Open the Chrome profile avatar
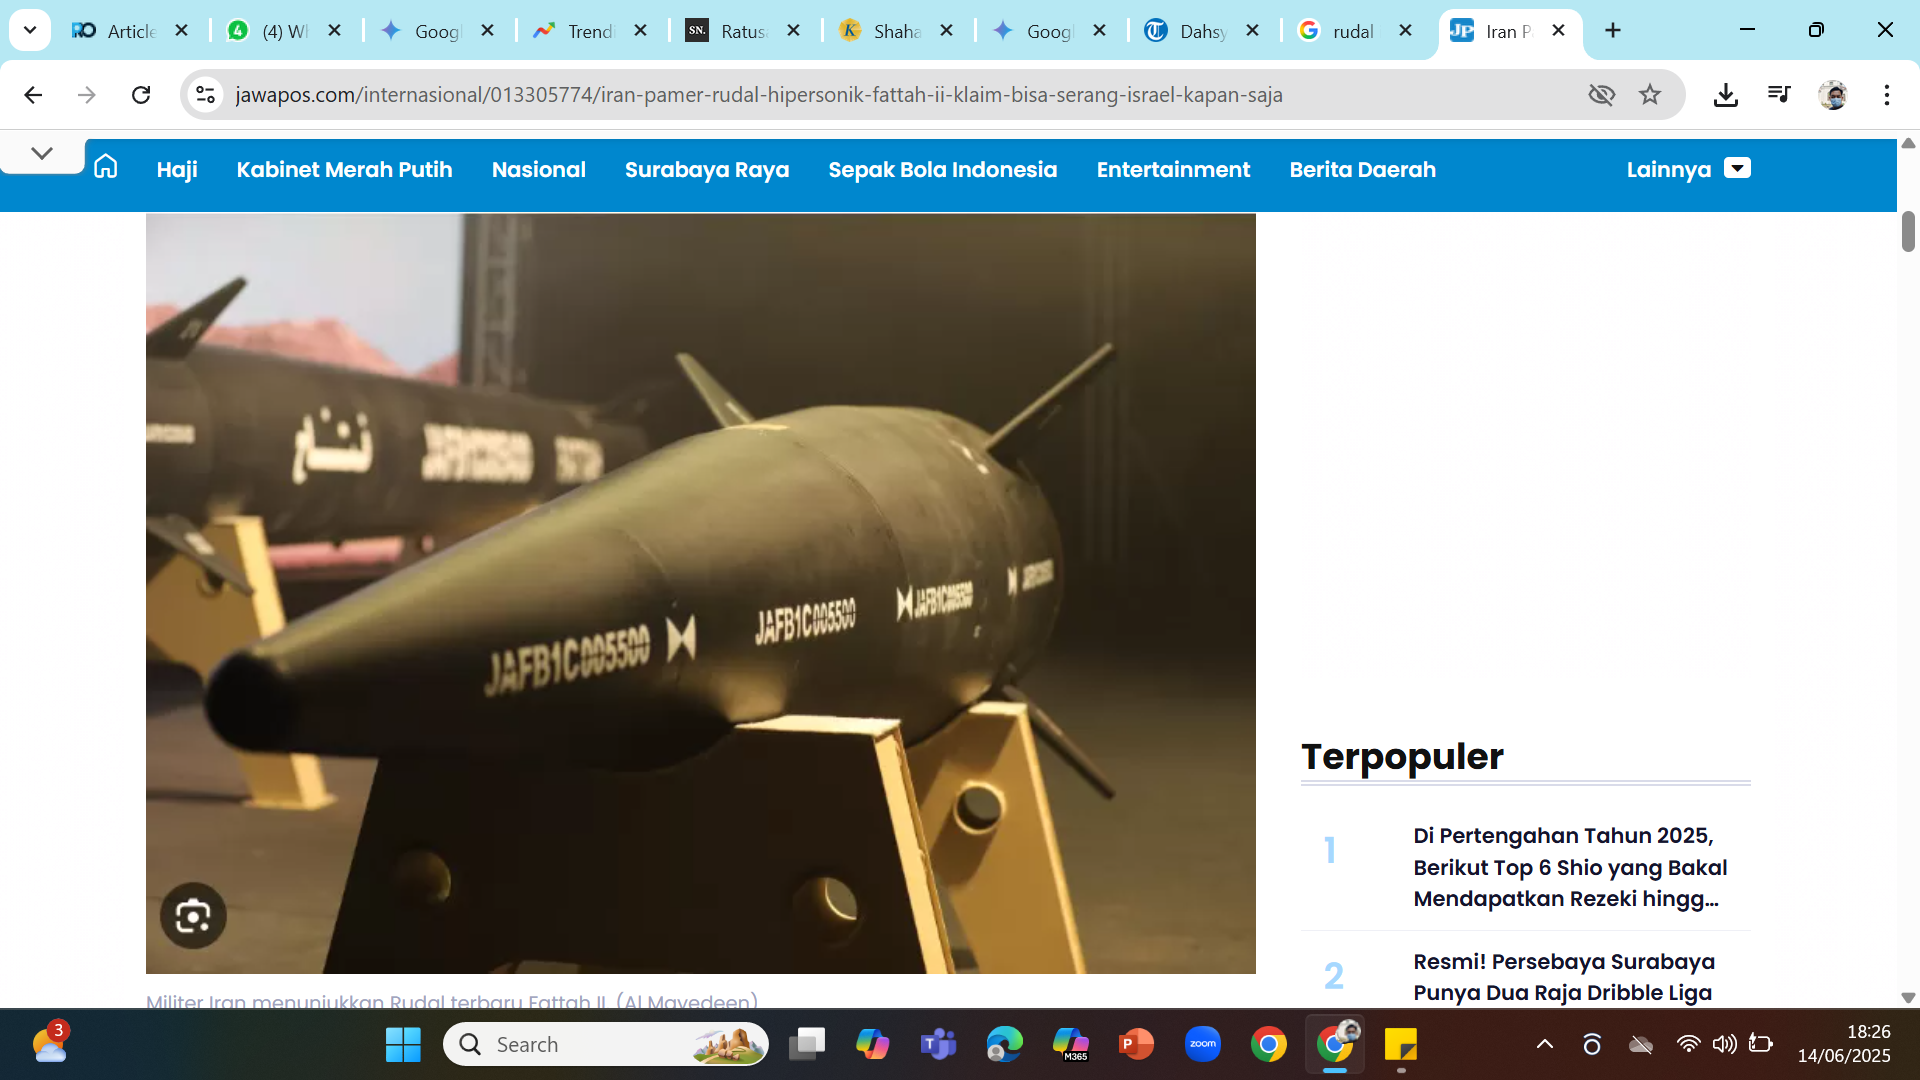1920x1080 pixels. click(x=1833, y=95)
